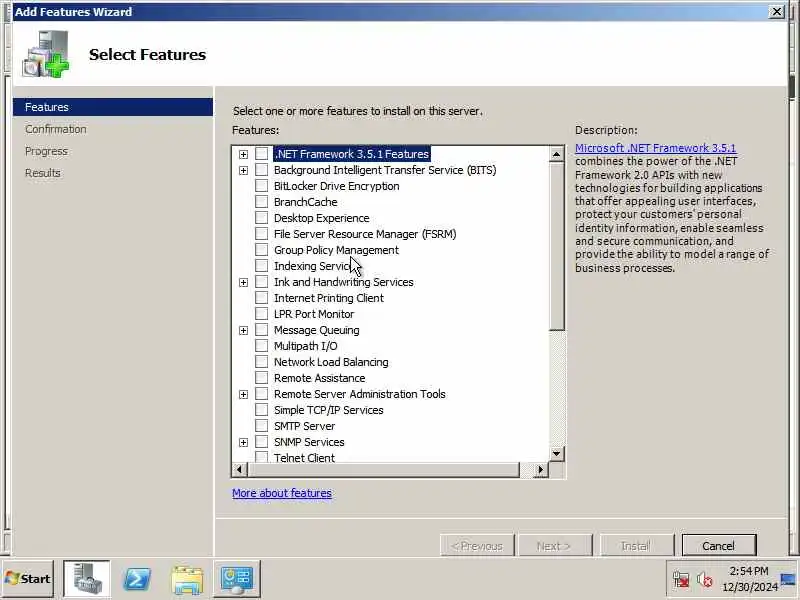Select the BranchCache row text
800x600 pixels.
[x=306, y=202]
